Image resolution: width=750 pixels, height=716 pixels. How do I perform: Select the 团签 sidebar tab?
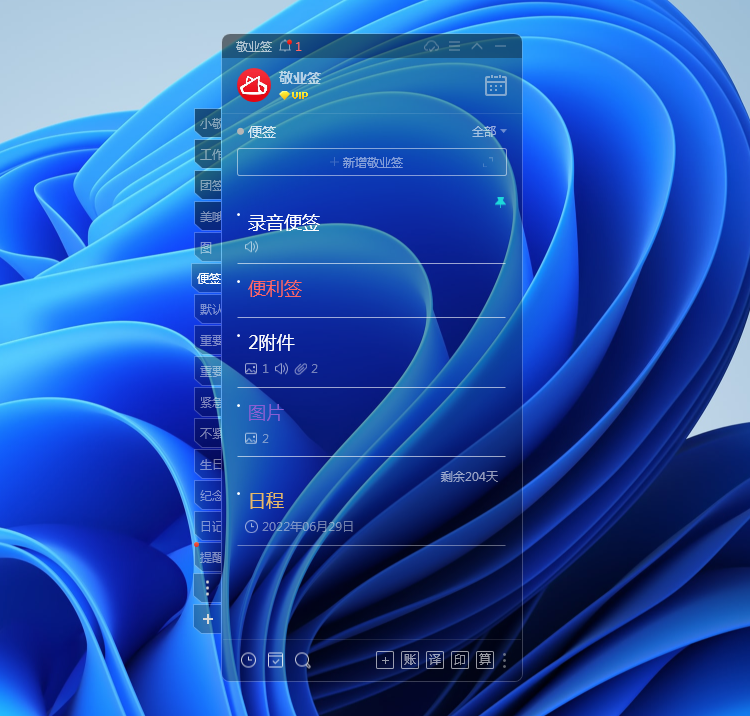[209, 185]
